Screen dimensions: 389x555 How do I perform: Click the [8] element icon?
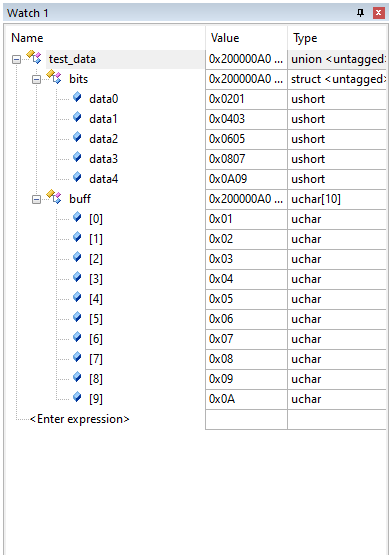click(x=77, y=377)
